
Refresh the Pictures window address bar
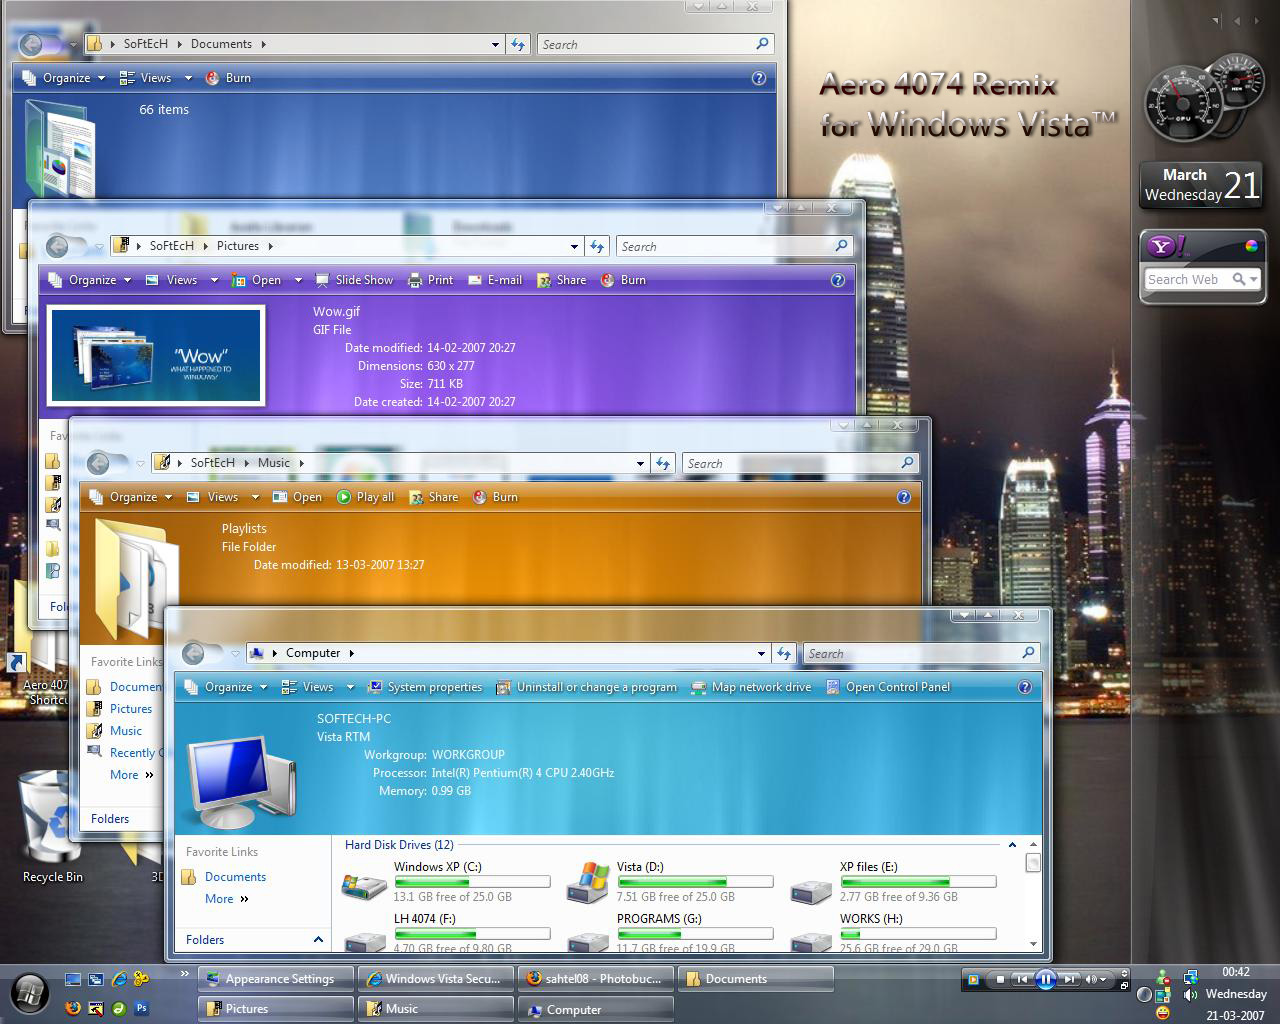click(x=597, y=246)
